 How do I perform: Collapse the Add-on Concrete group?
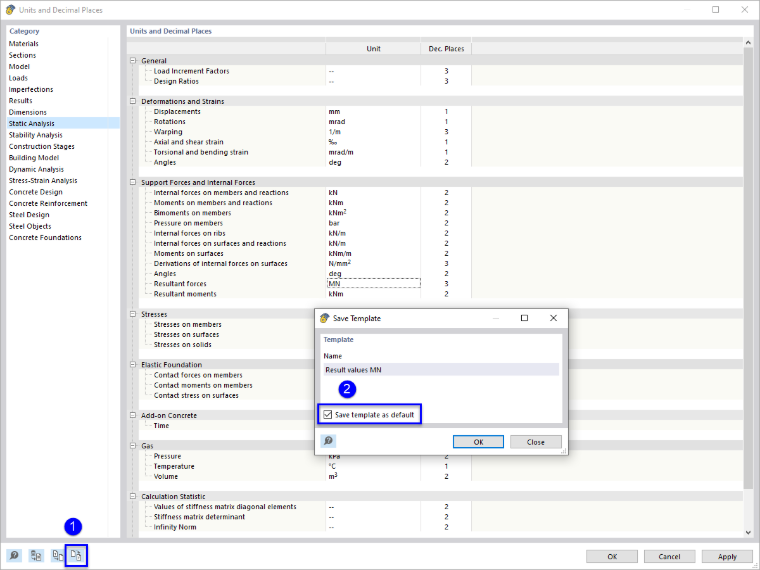133,415
